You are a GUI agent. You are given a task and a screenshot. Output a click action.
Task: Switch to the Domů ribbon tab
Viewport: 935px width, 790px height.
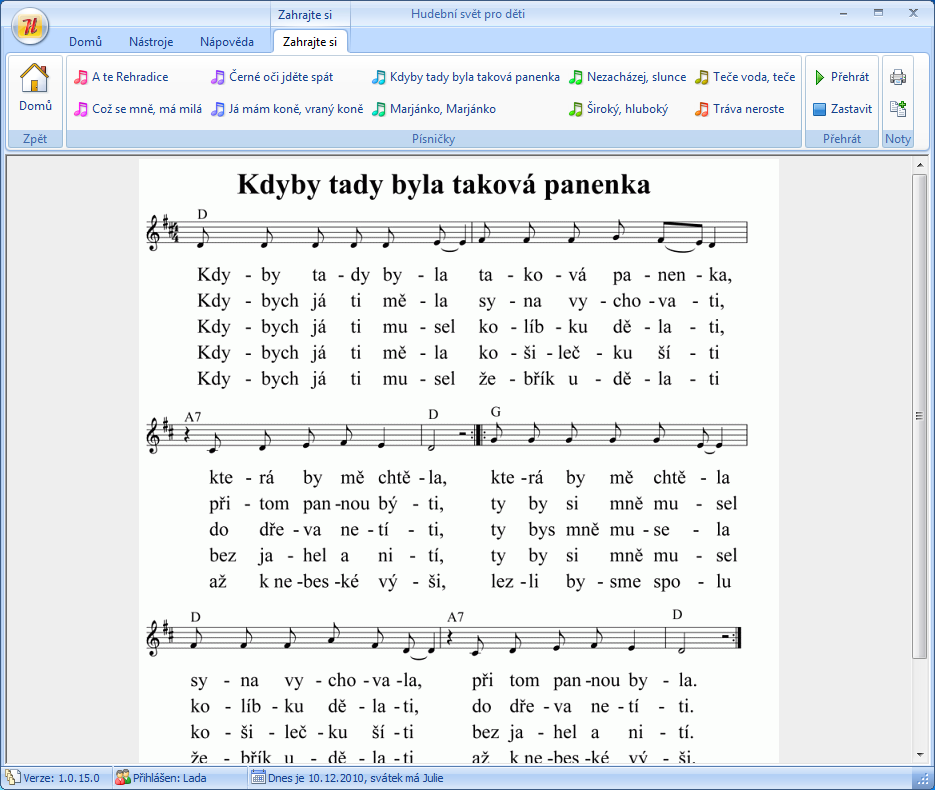(x=85, y=42)
